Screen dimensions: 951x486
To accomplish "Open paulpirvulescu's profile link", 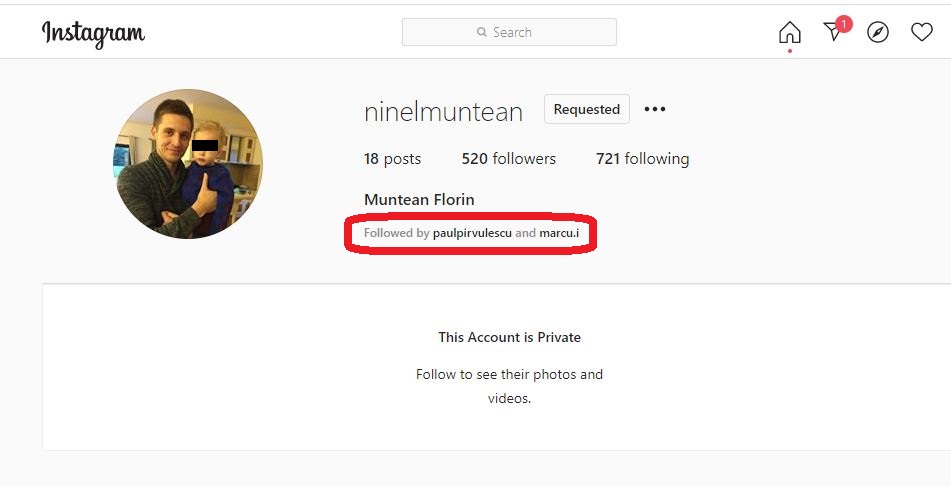I will [472, 233].
